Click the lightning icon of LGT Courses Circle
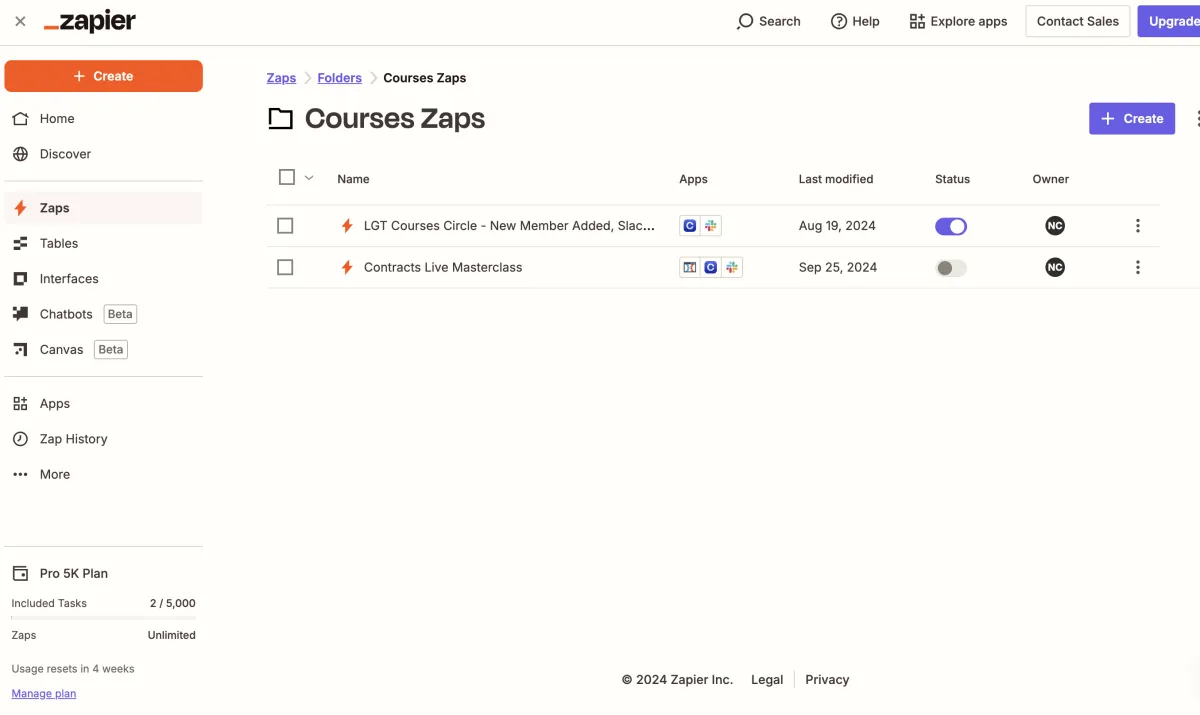The image size is (1200, 715). (347, 226)
